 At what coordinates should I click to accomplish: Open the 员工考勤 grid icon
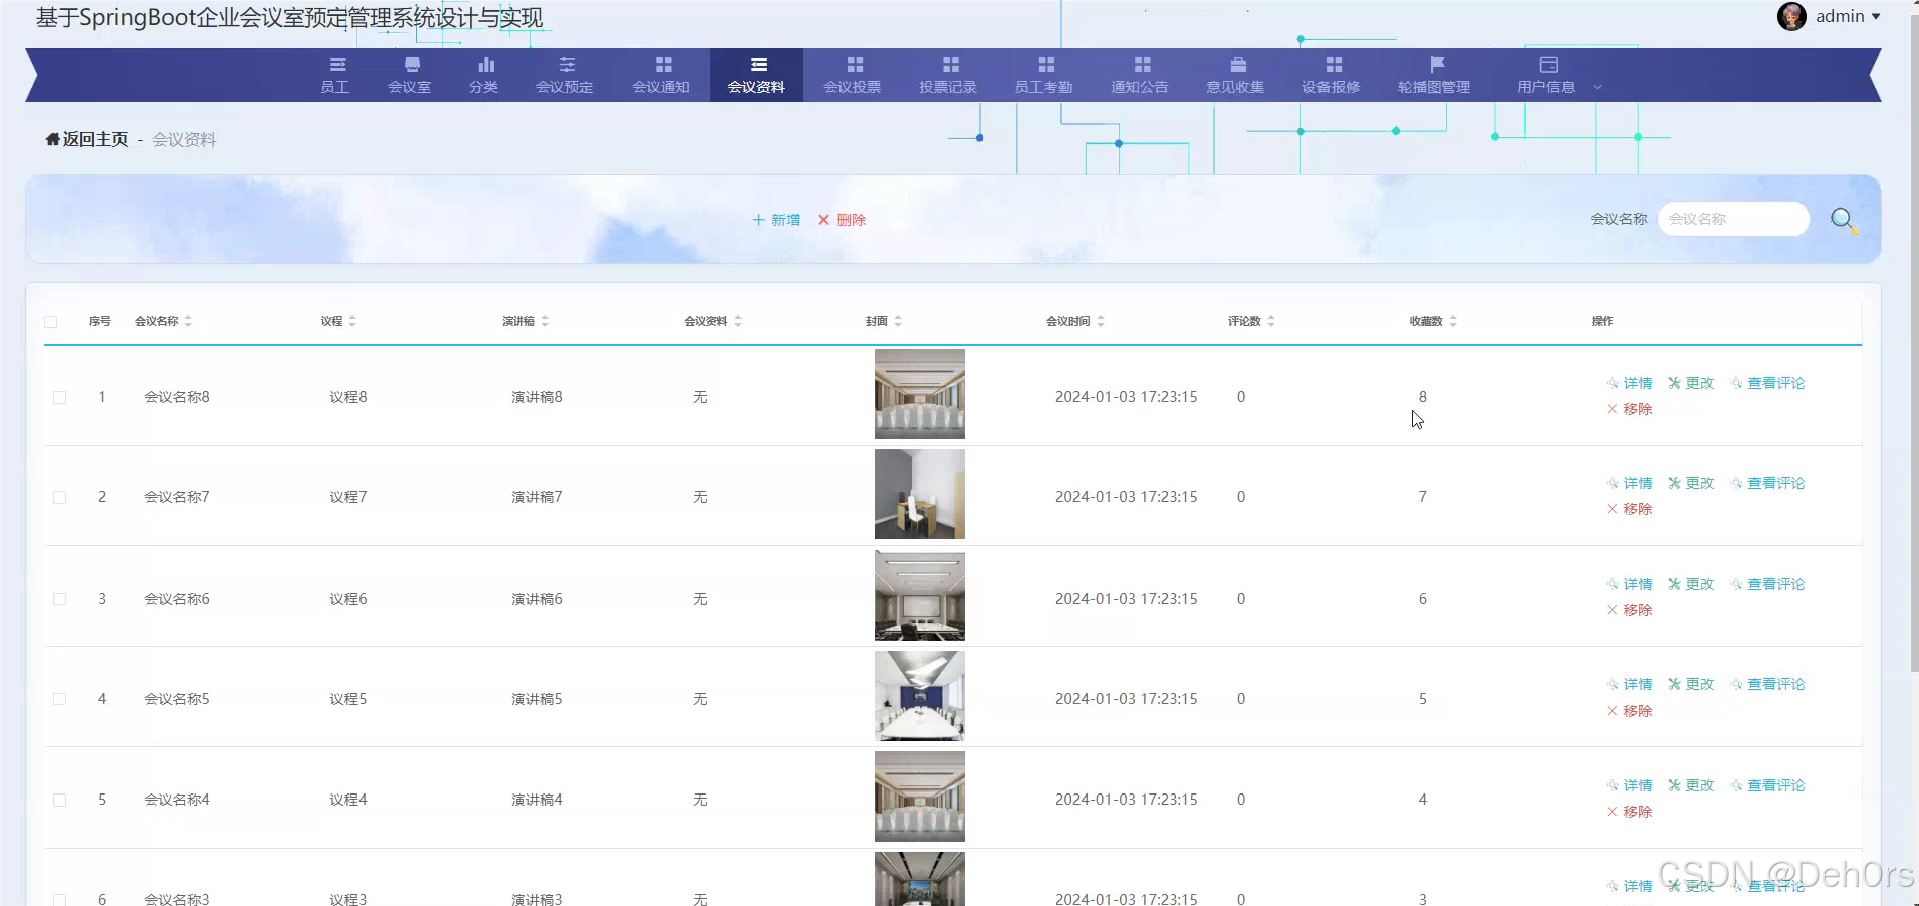coord(1046,65)
